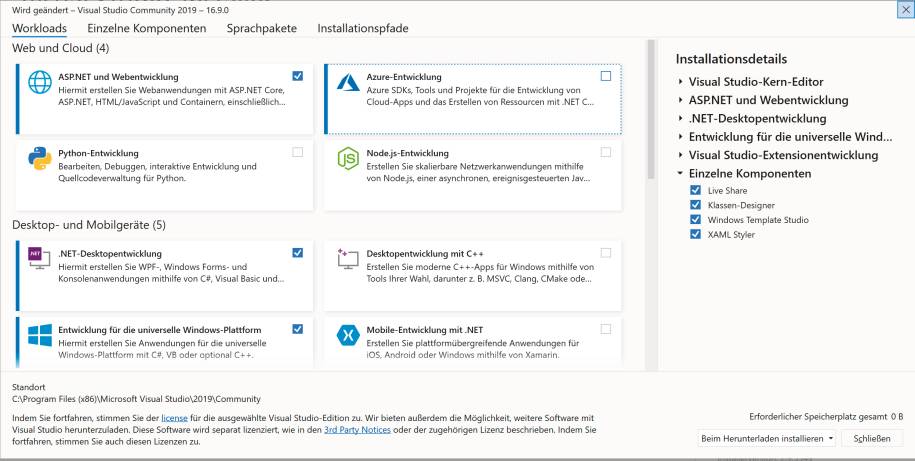This screenshot has width=915, height=461.
Task: Click the Desktopentwicklung mit C++ title
Action: 425,253
